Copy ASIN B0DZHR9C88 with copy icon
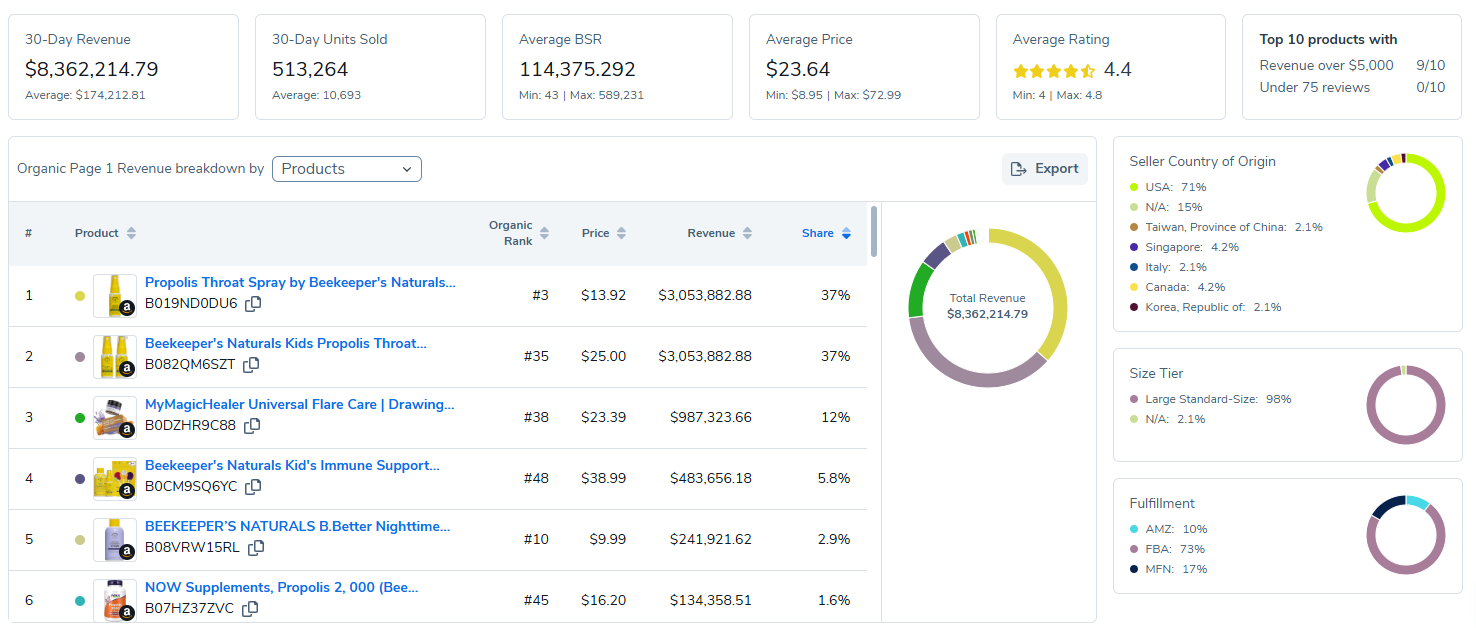 [x=252, y=425]
